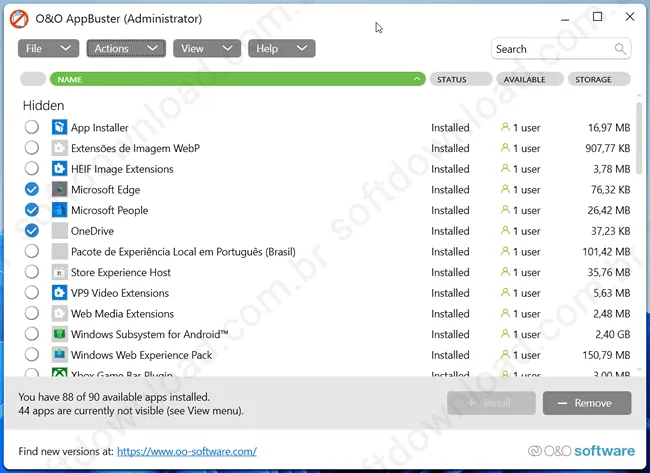This screenshot has width=650, height=473.
Task: Sort by the STATUS column header
Action: (461, 79)
